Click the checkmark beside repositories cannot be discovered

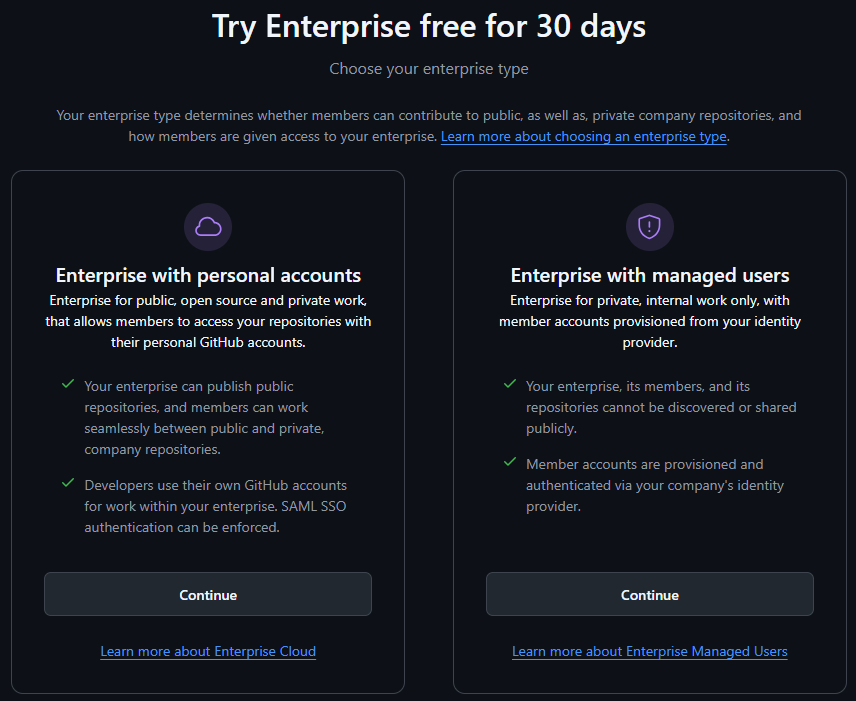tap(510, 384)
